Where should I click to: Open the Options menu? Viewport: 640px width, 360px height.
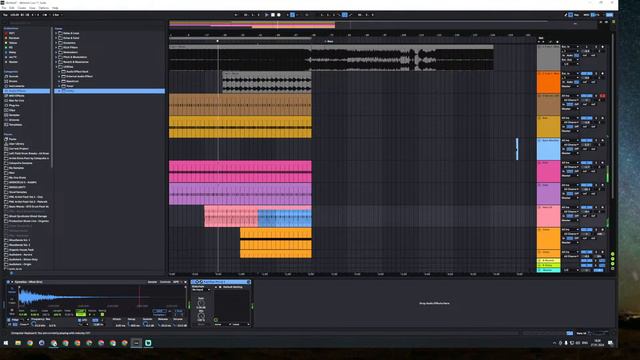coord(43,8)
